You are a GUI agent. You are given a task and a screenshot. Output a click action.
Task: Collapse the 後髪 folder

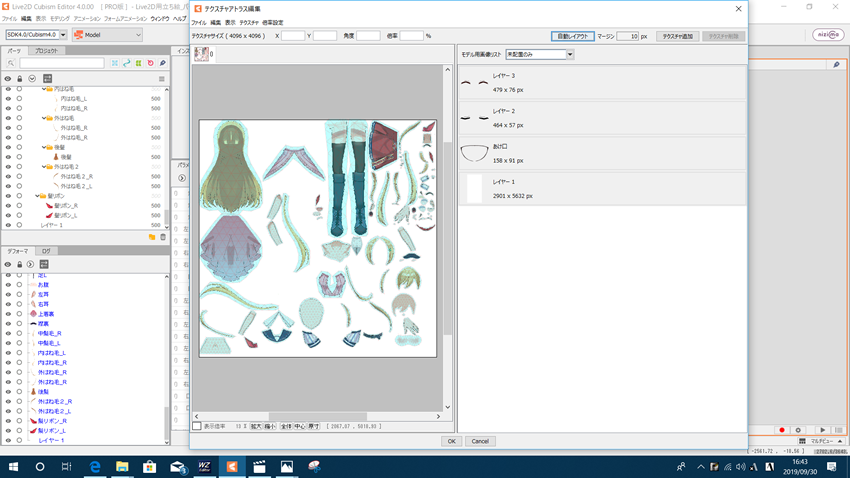pyautogui.click(x=44, y=147)
